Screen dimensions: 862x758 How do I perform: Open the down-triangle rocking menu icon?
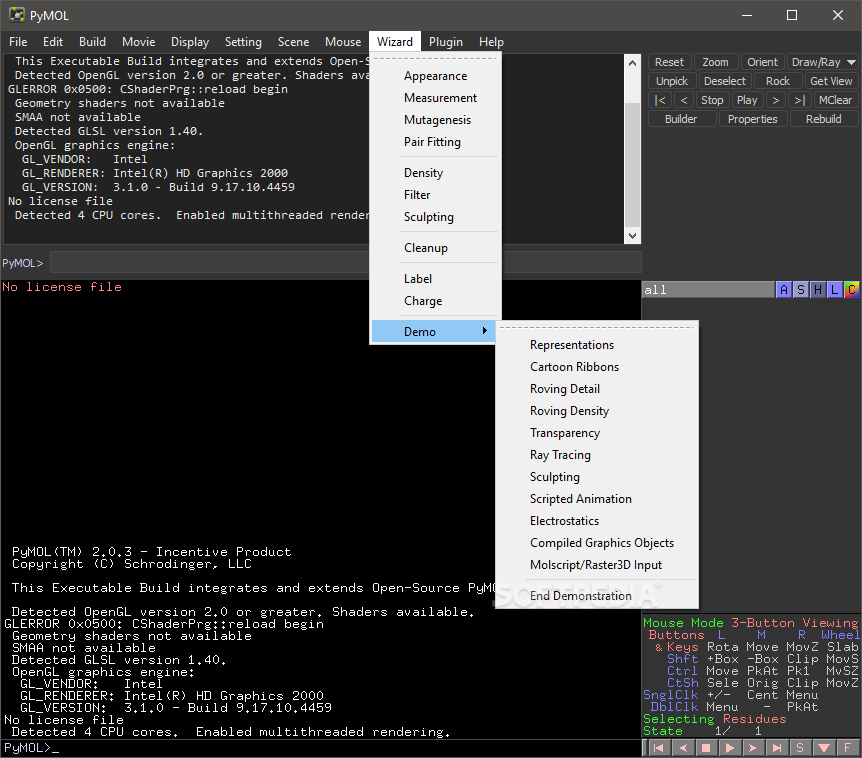point(824,748)
